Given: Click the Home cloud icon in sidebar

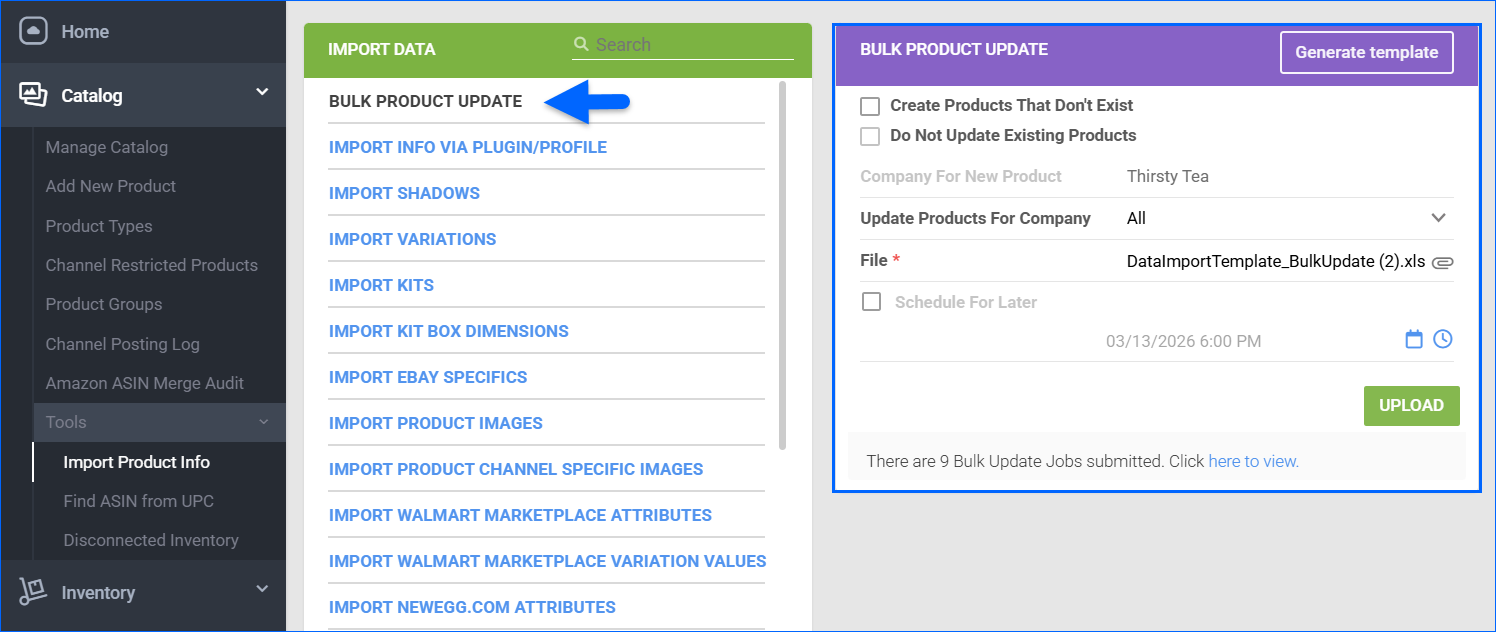Looking at the screenshot, I should (33, 31).
